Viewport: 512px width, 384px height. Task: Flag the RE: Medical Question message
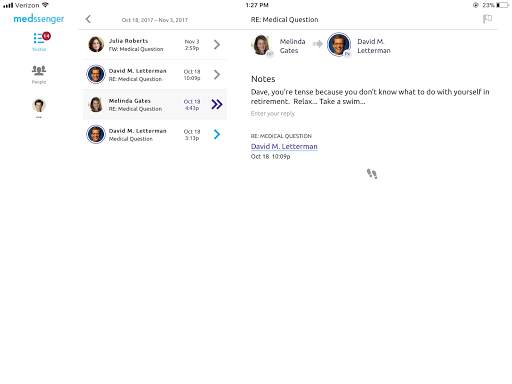pos(487,19)
